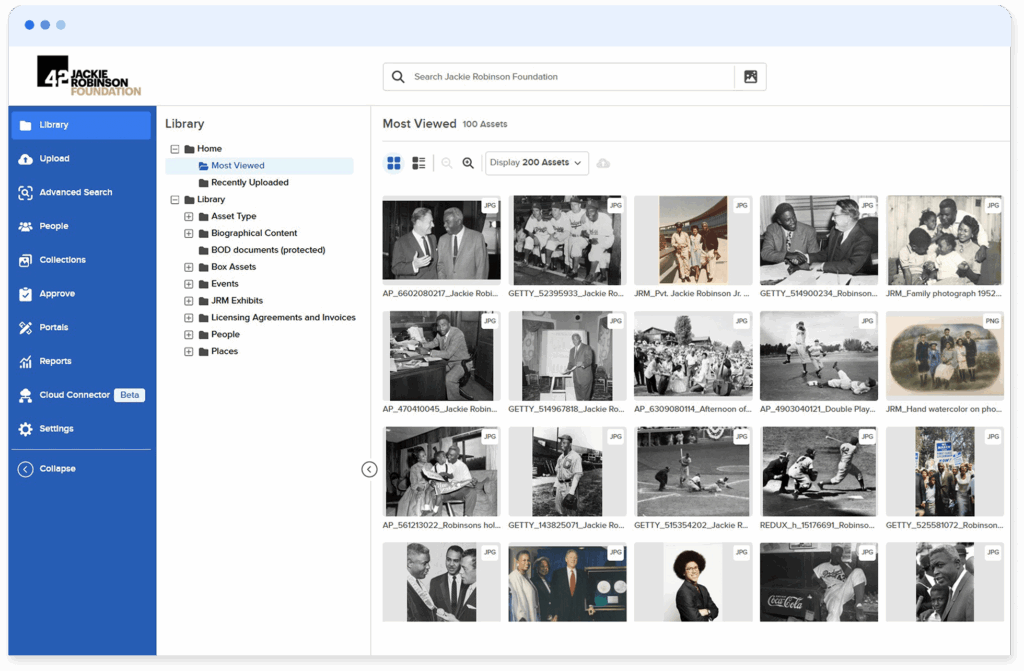Click the zoom in thumbnails icon
Screen dimensions: 1024x671
[x=468, y=163]
